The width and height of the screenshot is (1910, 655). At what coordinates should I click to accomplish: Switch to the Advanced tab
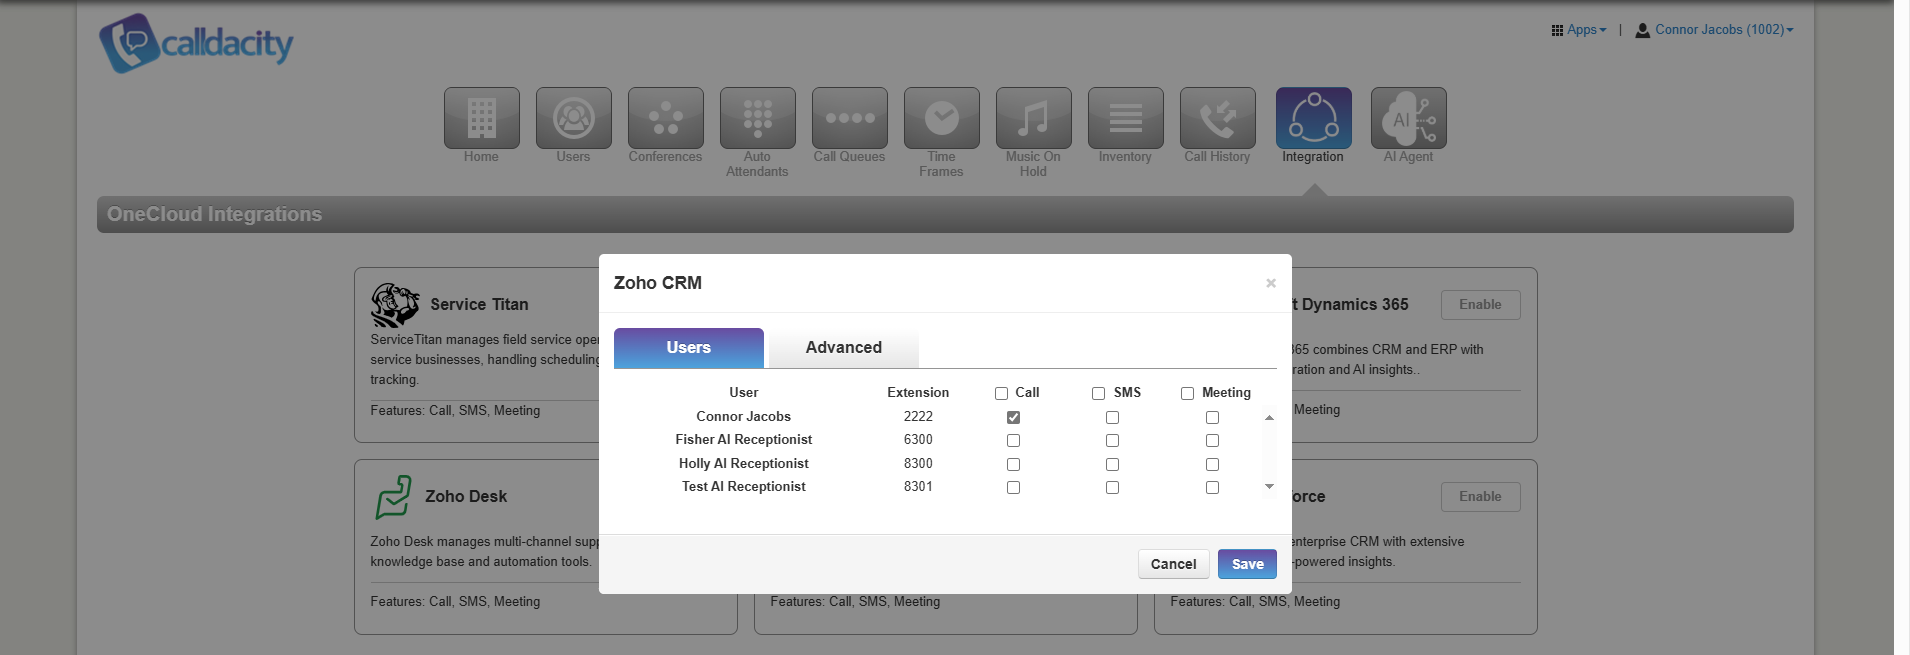[x=843, y=348]
